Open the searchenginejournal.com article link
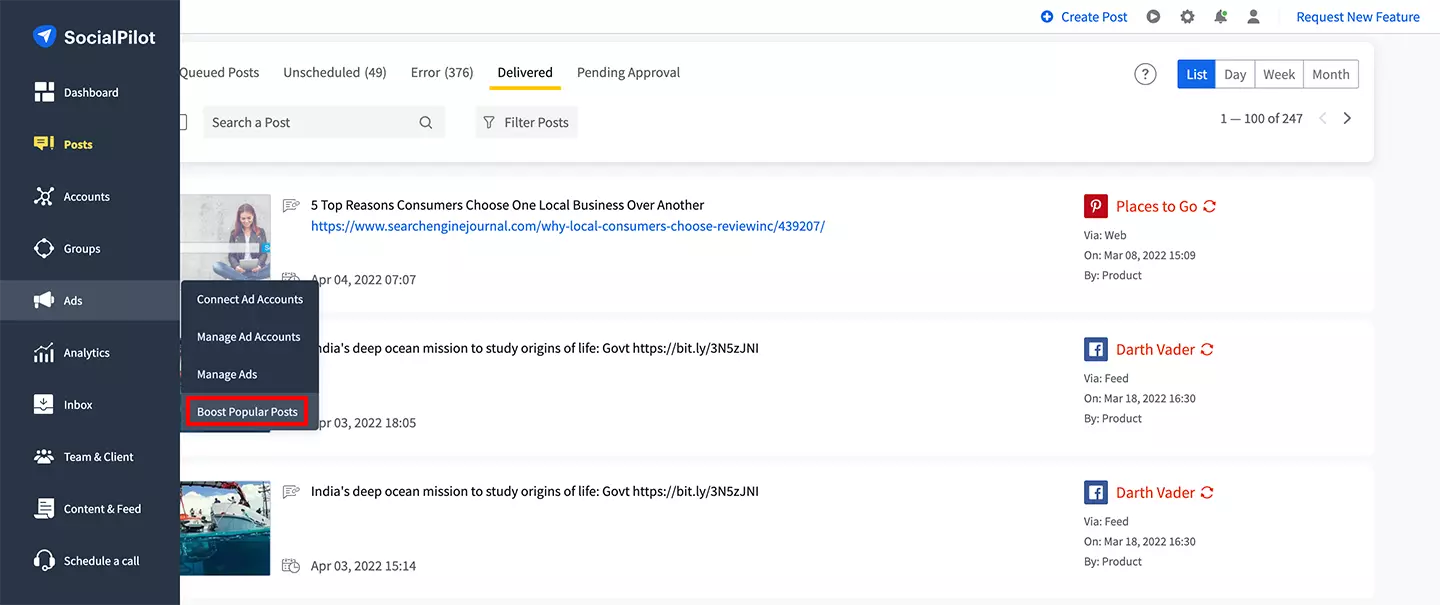The height and width of the screenshot is (605, 1440). click(568, 226)
